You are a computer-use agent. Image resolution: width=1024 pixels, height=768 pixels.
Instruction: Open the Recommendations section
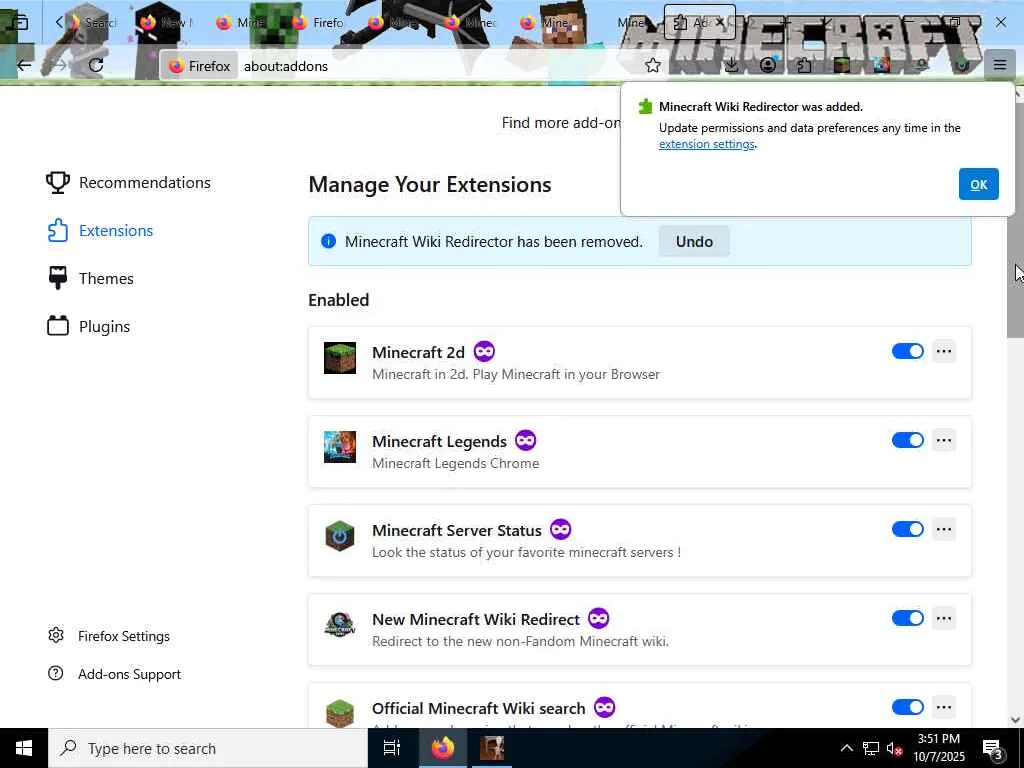pos(129,182)
